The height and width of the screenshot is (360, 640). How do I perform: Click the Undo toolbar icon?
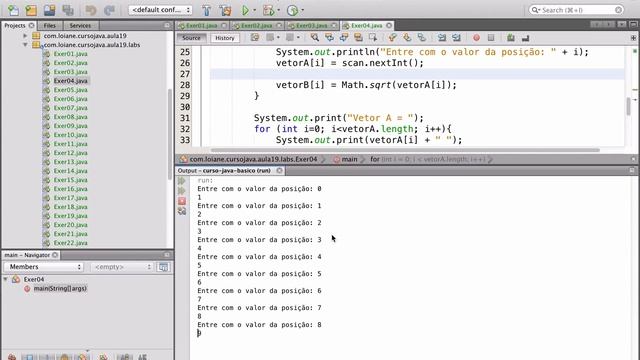pos(91,10)
